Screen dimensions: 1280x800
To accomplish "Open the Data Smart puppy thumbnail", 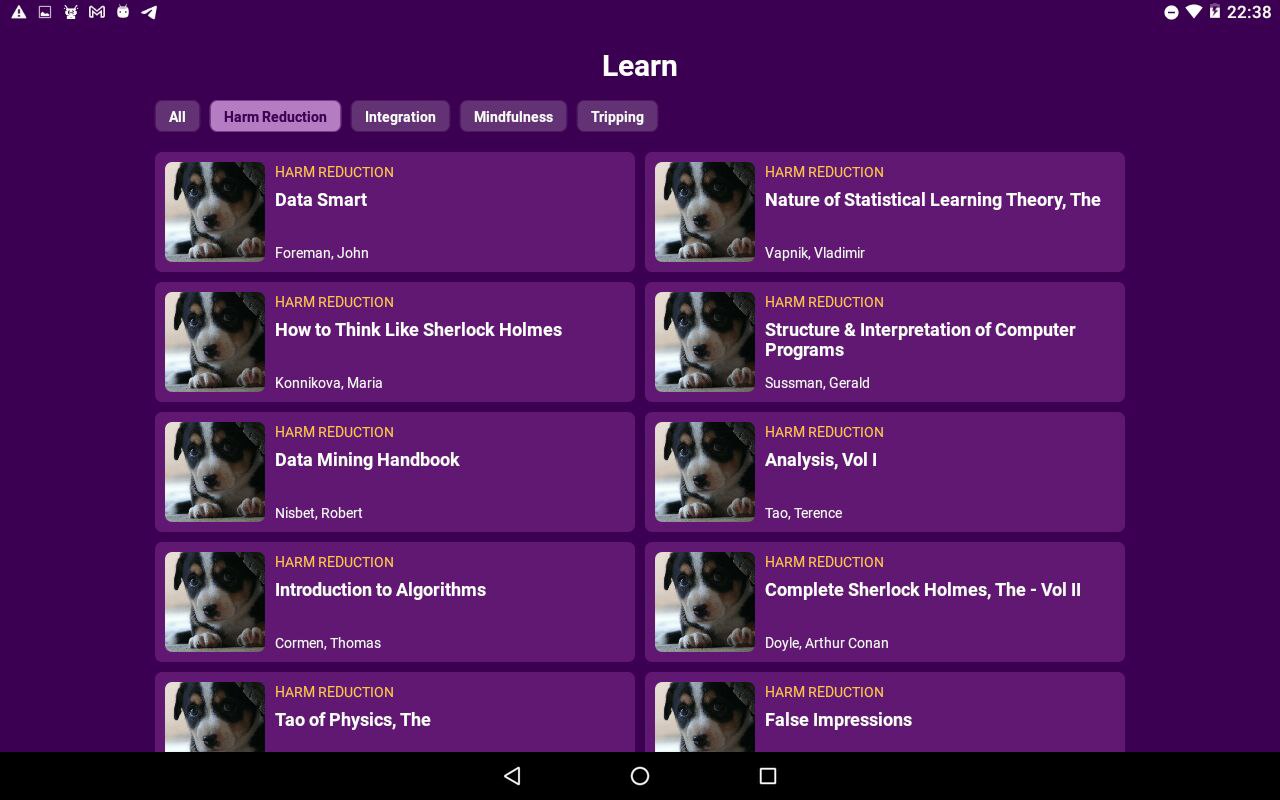I will (215, 212).
